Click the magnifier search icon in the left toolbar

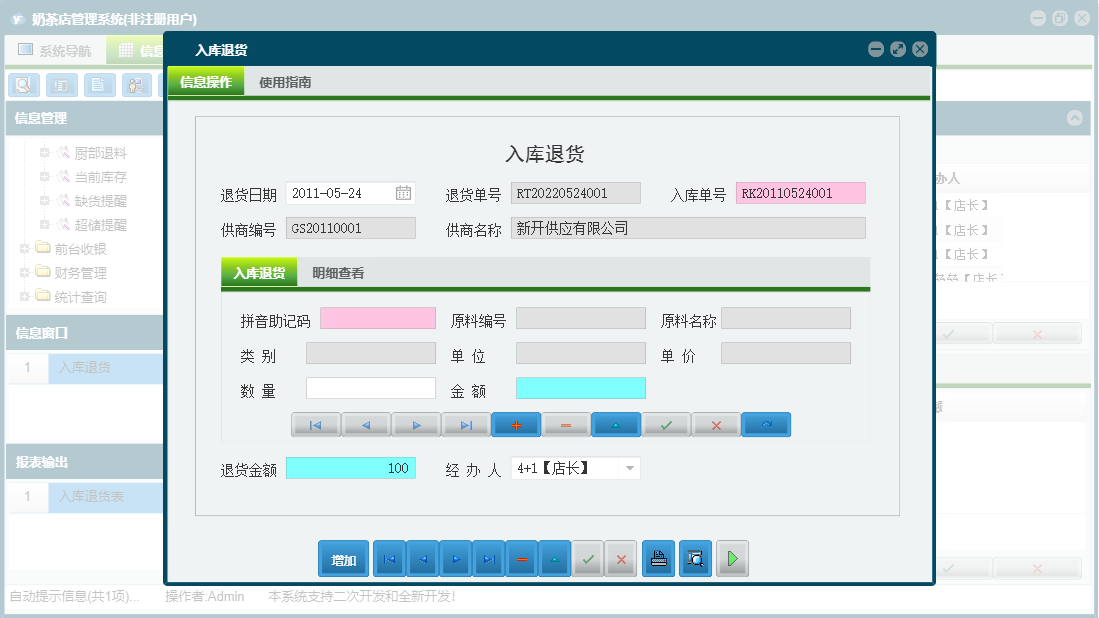coord(23,85)
